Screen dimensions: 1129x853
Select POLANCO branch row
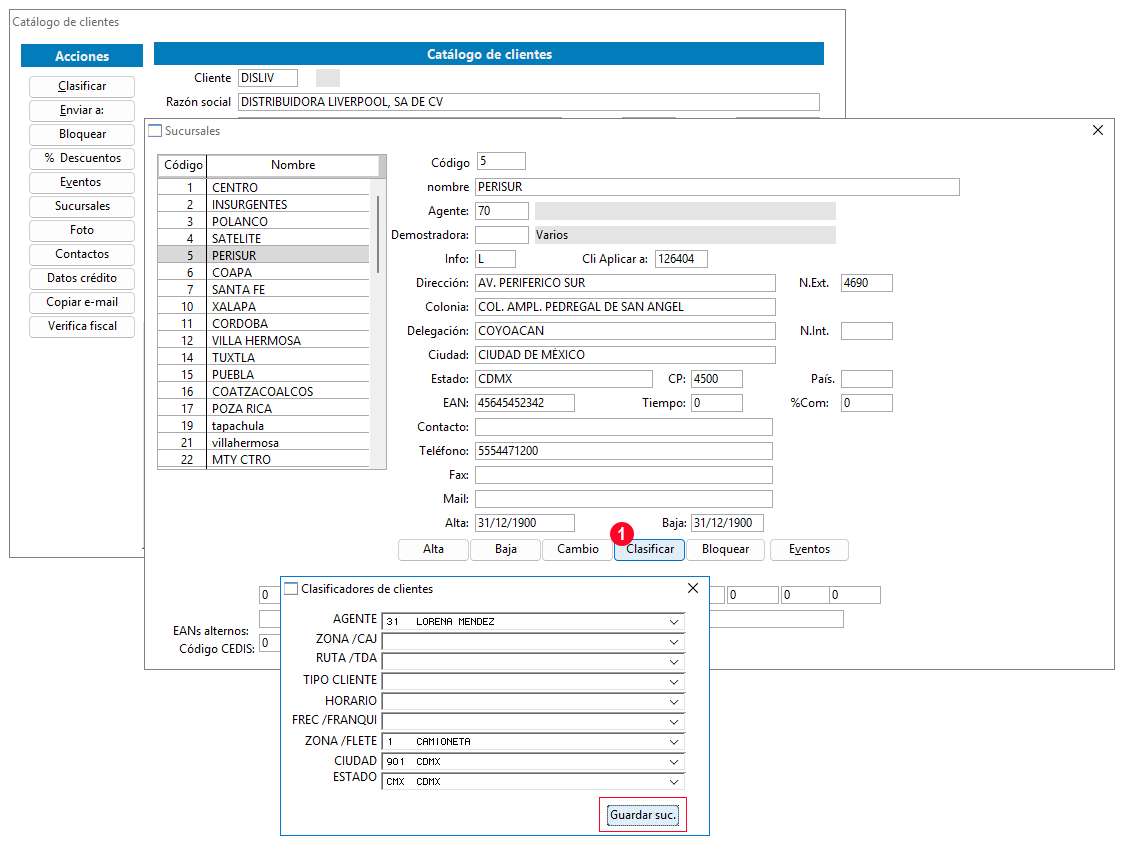[264, 222]
